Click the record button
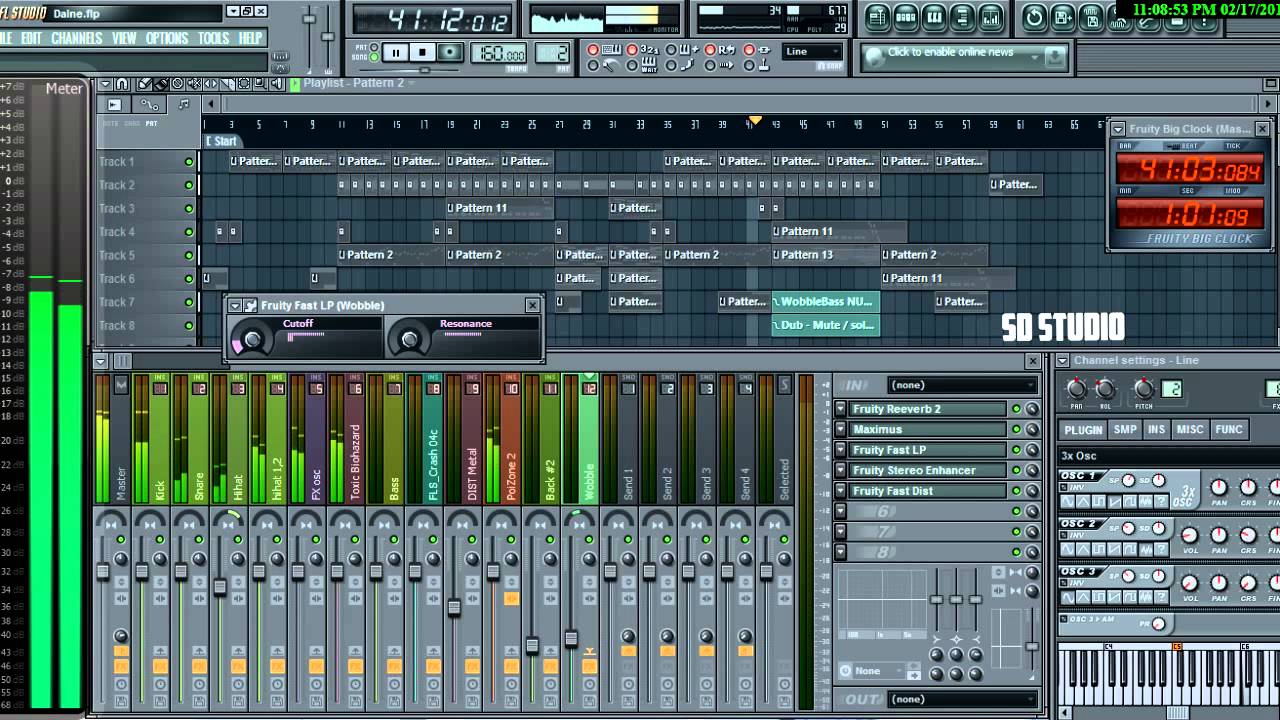 (x=450, y=52)
